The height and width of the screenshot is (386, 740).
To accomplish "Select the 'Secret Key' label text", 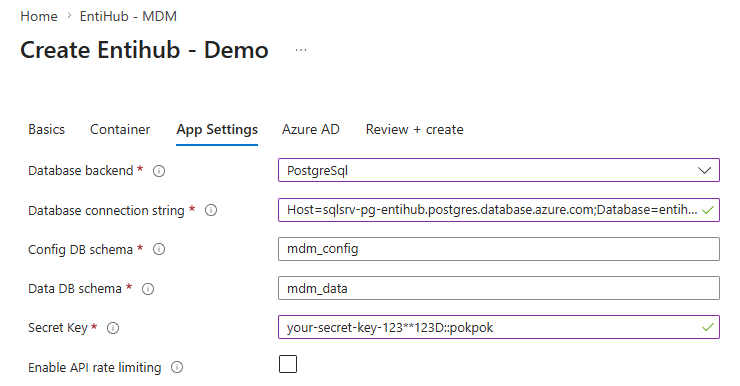I will tap(58, 328).
